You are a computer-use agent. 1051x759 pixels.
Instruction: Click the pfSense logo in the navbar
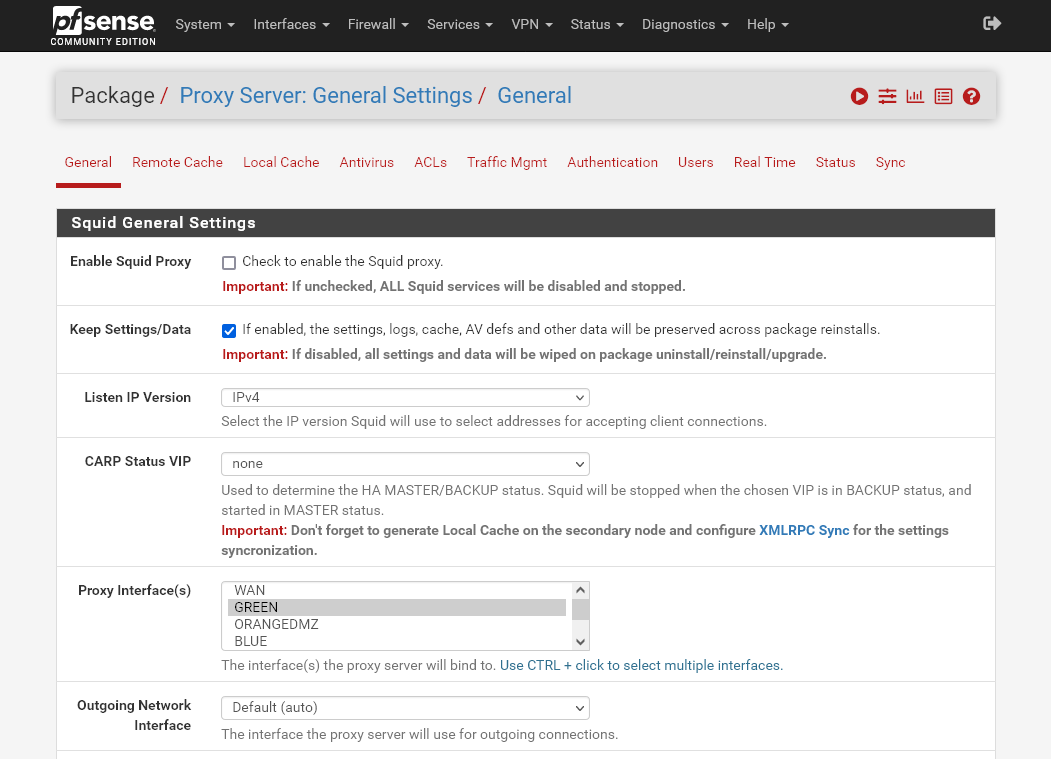pyautogui.click(x=101, y=25)
